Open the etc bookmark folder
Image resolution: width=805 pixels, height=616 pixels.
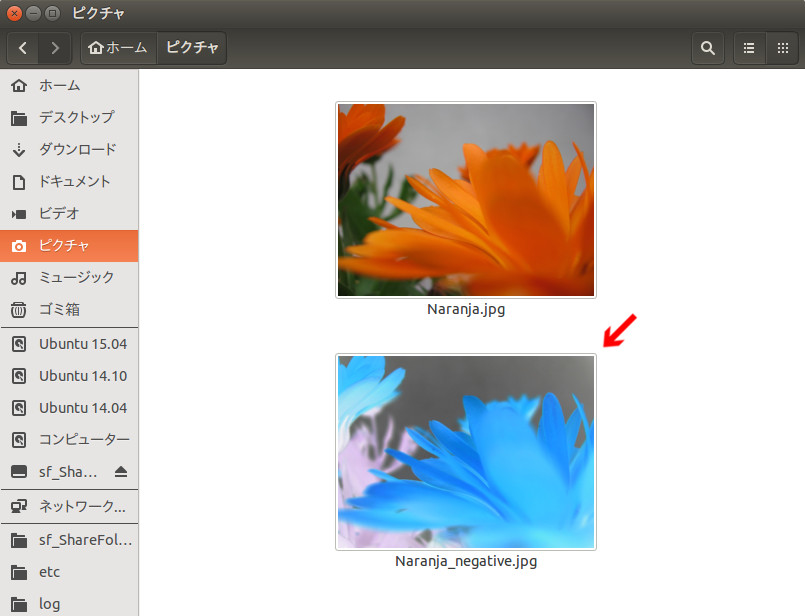69,572
